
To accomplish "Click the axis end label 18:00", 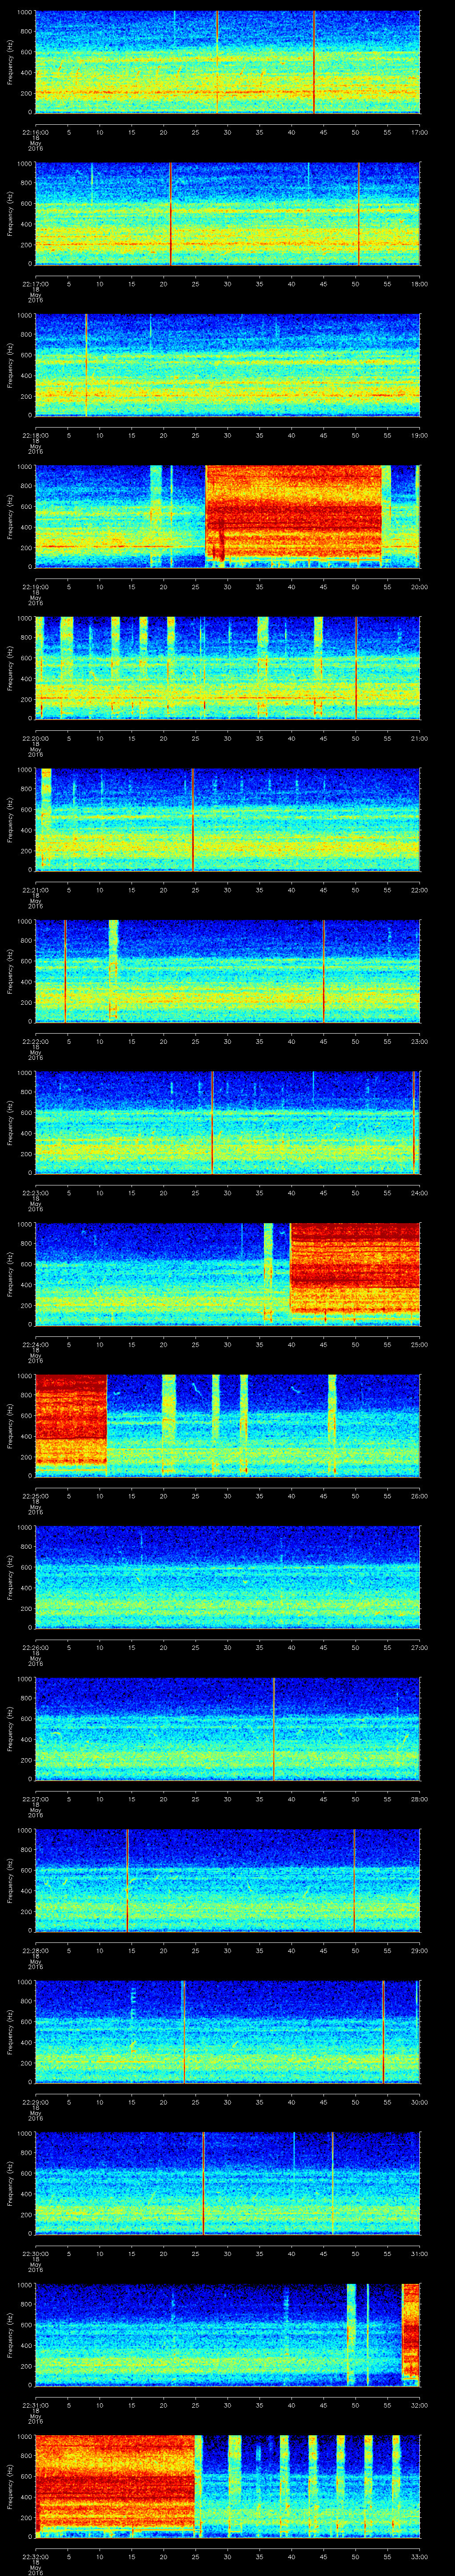I will click(x=419, y=284).
